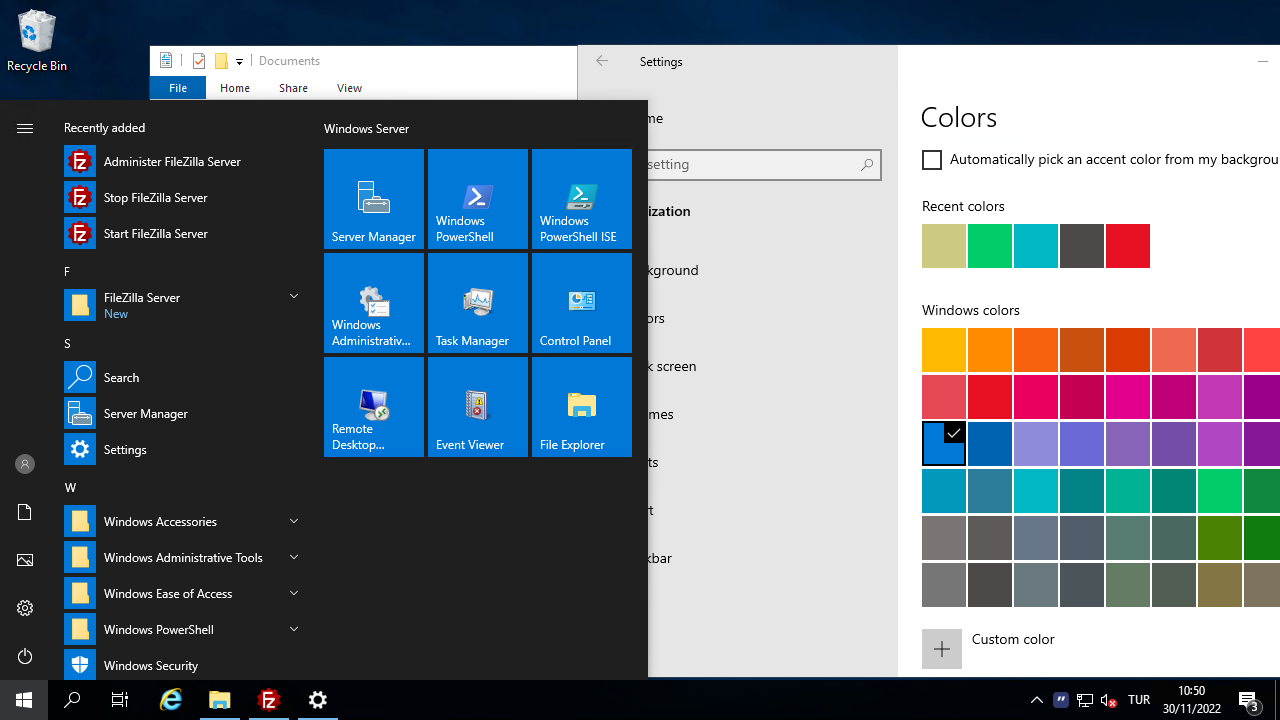1280x720 pixels.
Task: Go back in the Settings window
Action: click(x=602, y=61)
